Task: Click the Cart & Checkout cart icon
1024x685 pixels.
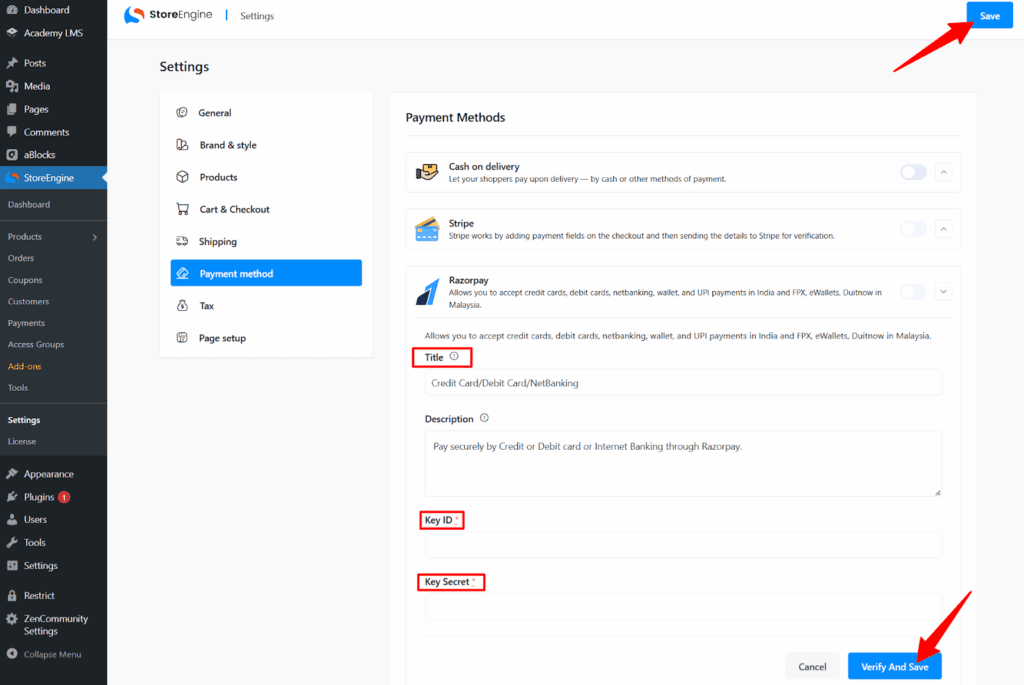Action: click(181, 209)
